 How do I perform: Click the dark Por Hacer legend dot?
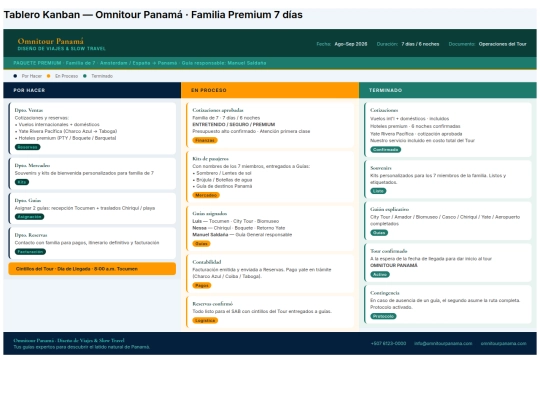[15, 76]
